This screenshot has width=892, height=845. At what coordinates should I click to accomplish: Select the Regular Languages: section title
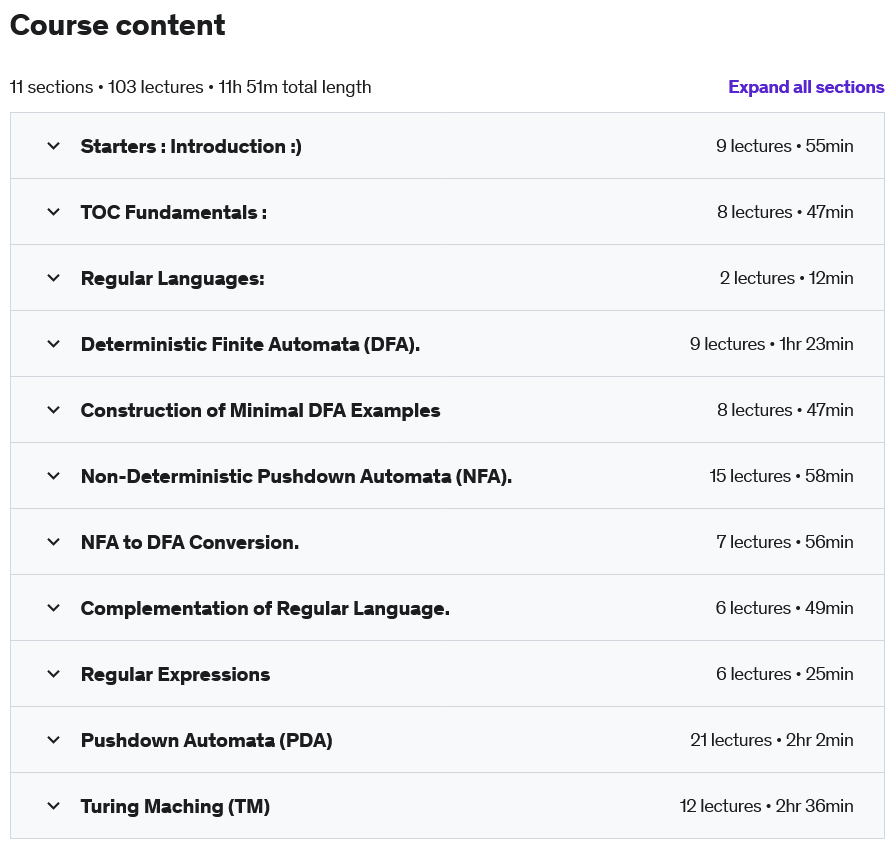pos(172,278)
